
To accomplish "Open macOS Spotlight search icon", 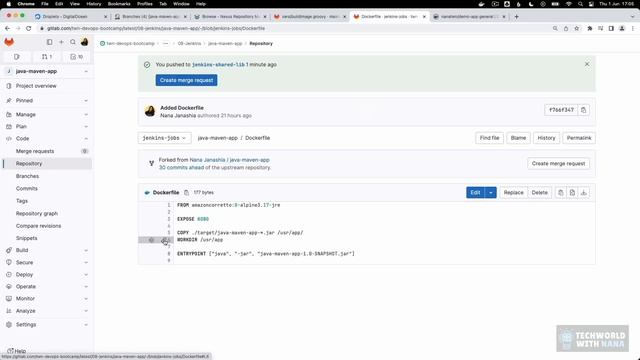I will (x=580, y=4).
